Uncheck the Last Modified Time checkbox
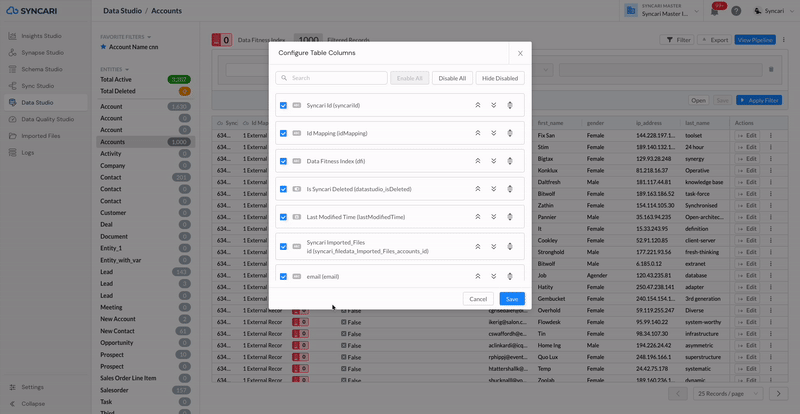This screenshot has height=414, width=800. pyautogui.click(x=283, y=217)
